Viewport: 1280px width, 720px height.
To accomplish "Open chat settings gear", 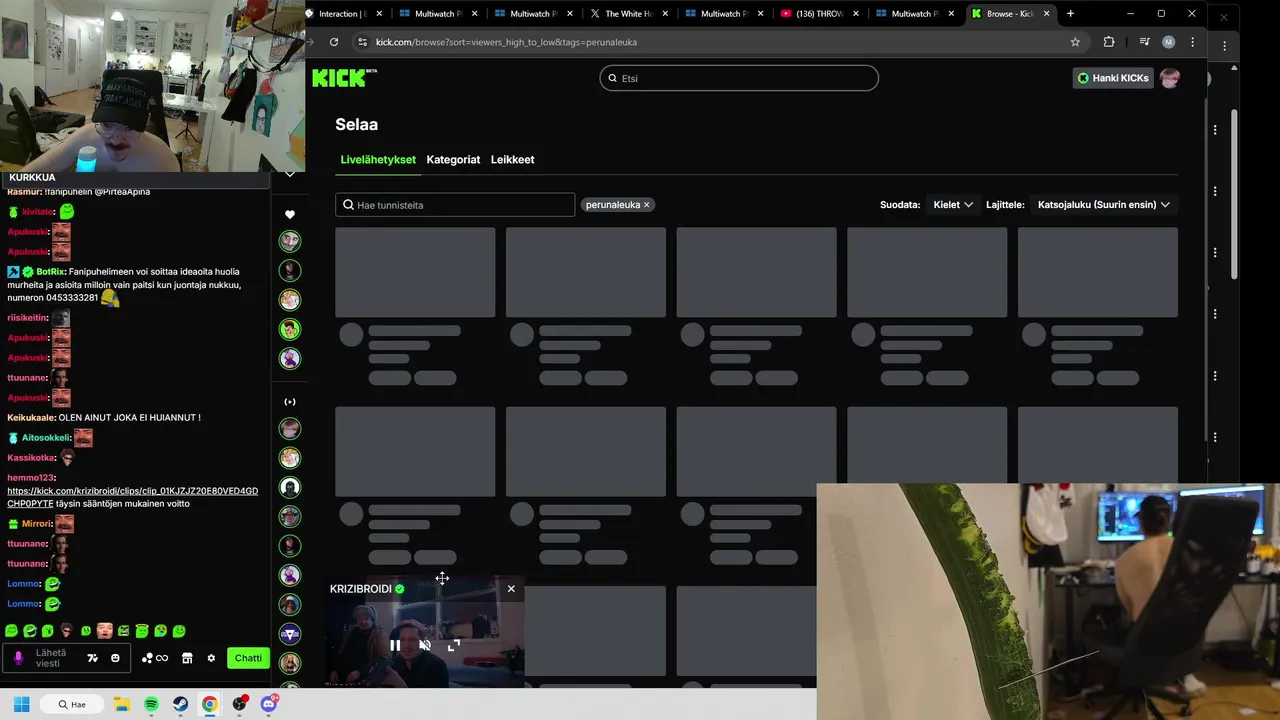I will 211,658.
